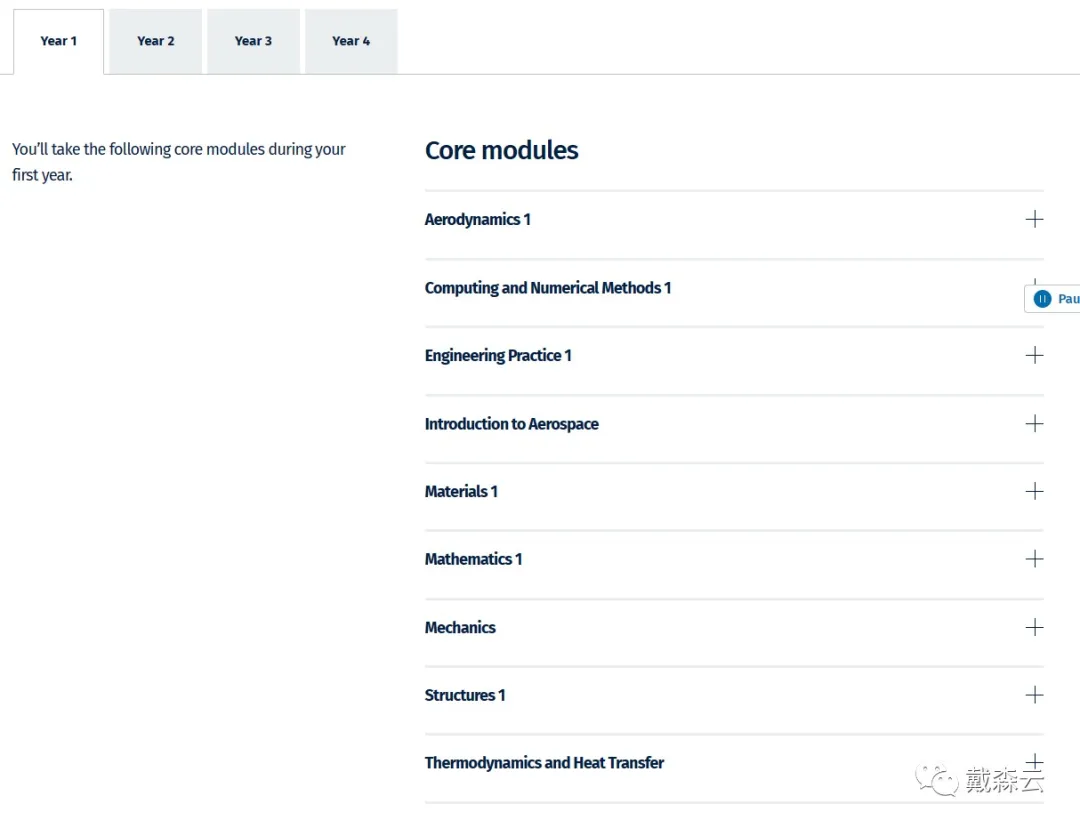Click the plus icon for Materials 1
Screen dimensions: 1080x828
[1034, 491]
